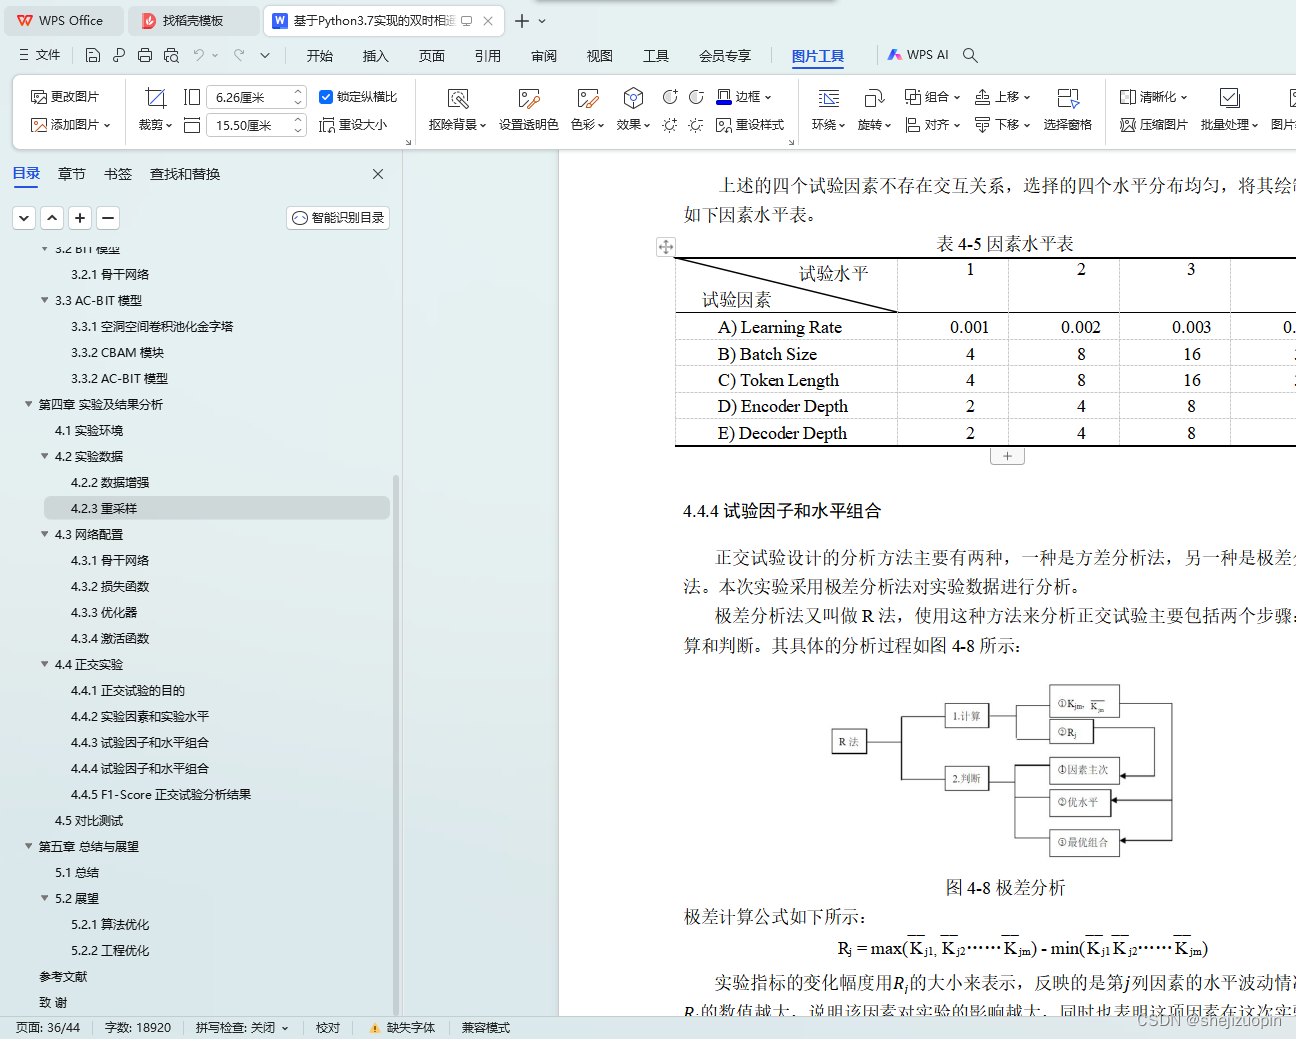Click 重设样式 to reset picture style
Screen dimensions: 1296x1039
(x=753, y=126)
